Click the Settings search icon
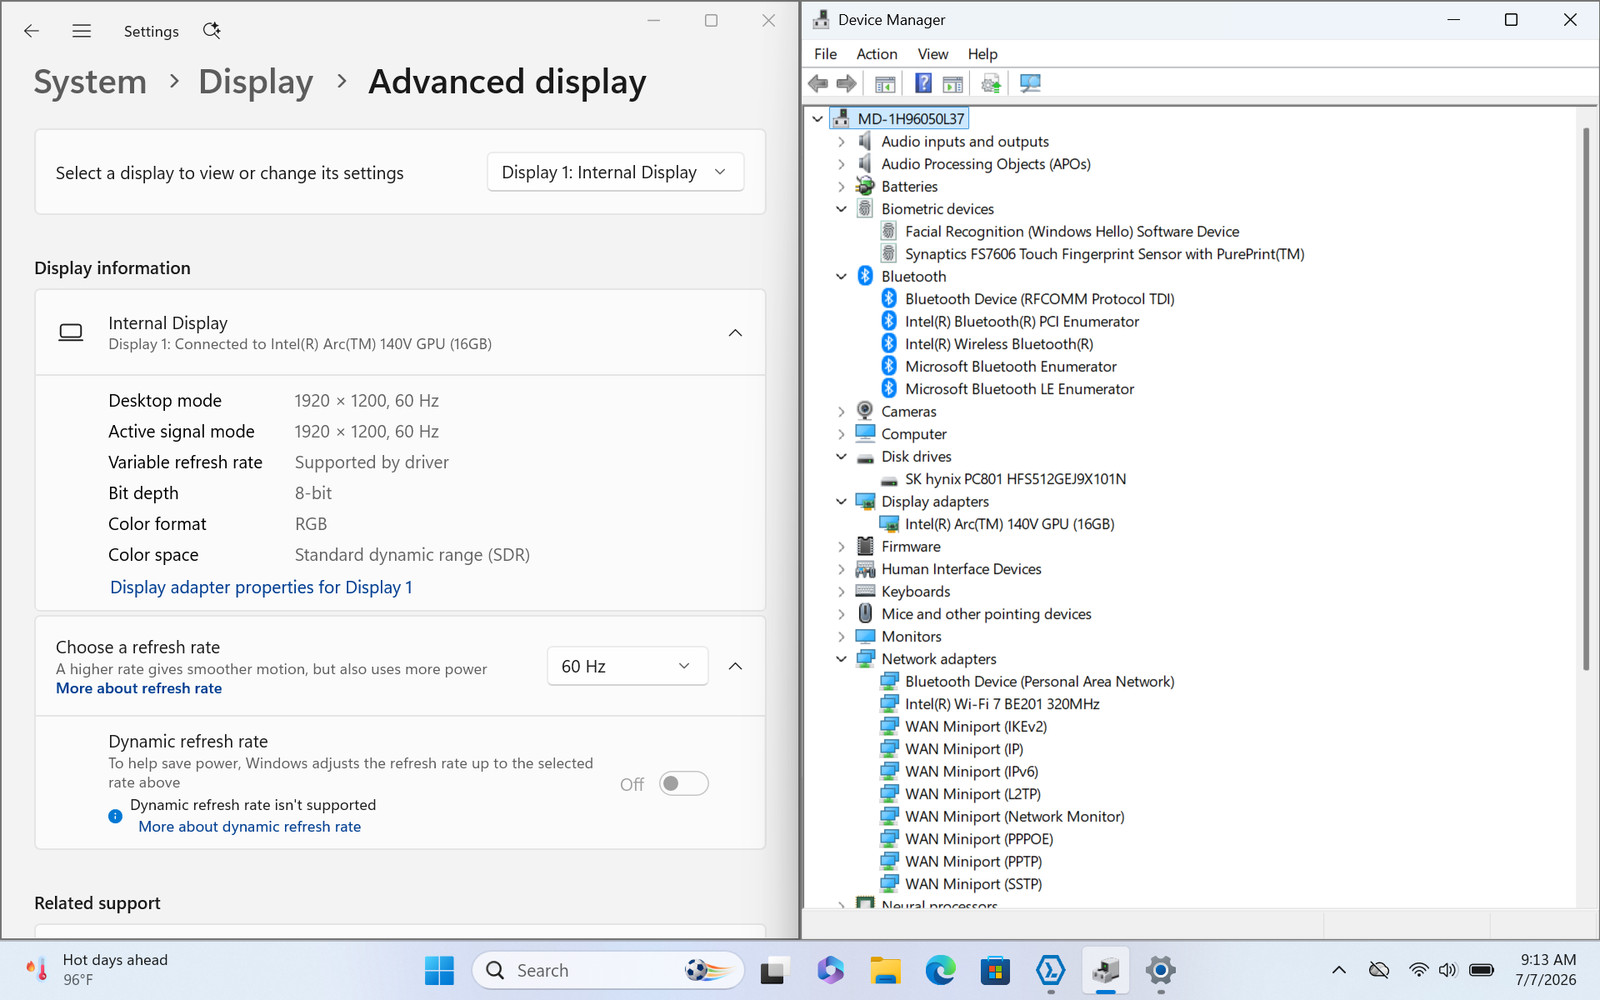This screenshot has width=1600, height=1000. tap(211, 31)
